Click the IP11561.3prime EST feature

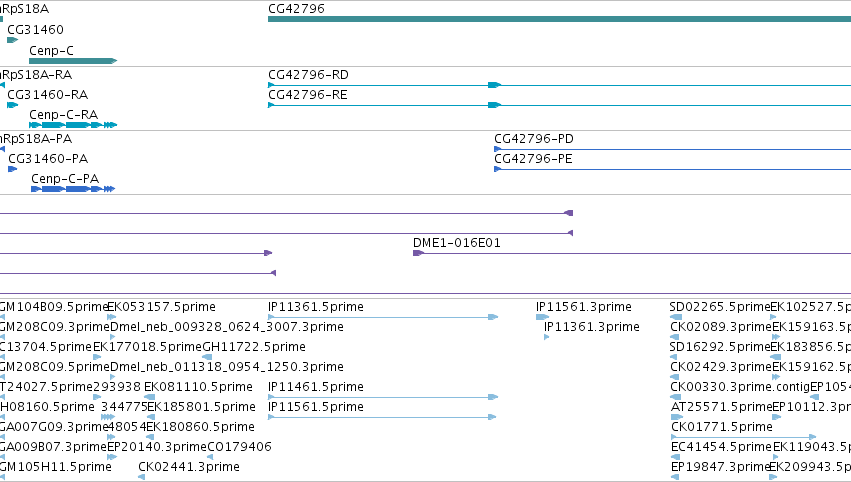click(543, 317)
